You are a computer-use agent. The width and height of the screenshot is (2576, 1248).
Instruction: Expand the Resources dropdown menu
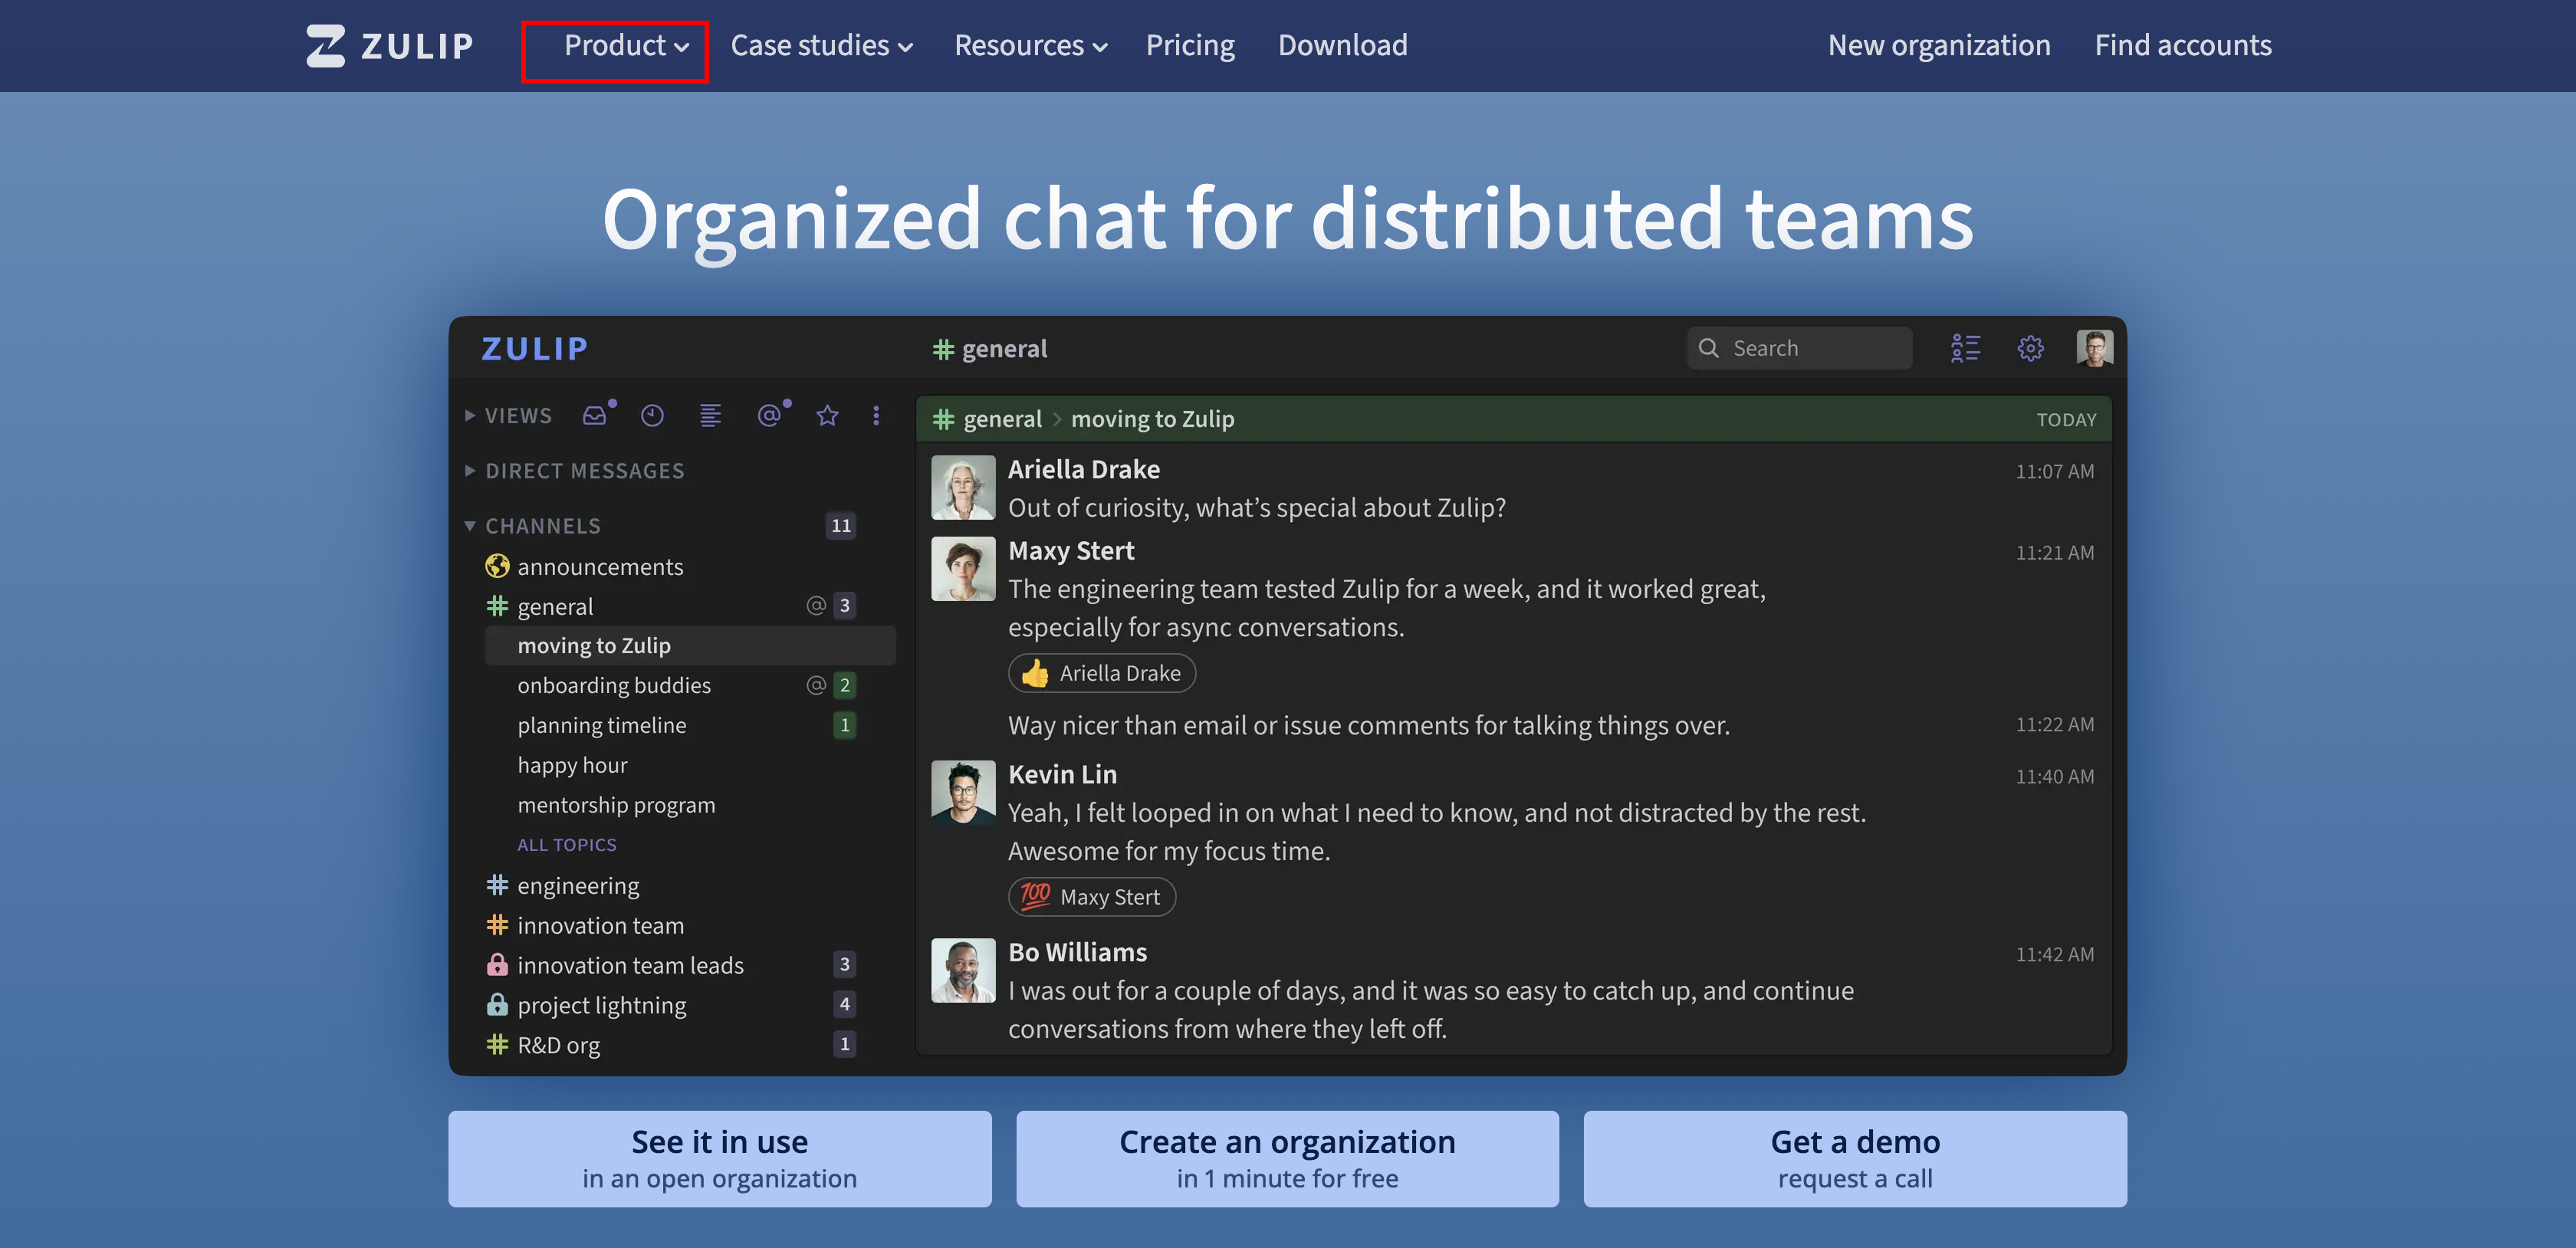coord(1030,46)
